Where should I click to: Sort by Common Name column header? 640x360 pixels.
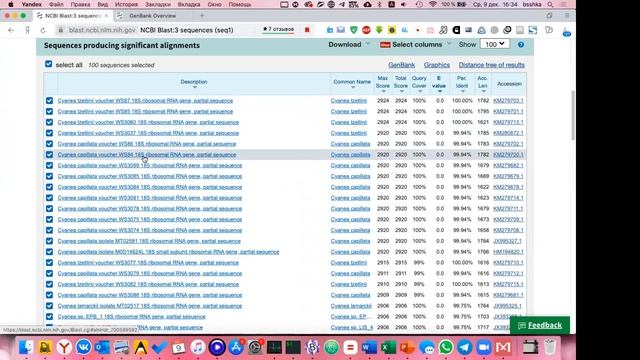352,83
